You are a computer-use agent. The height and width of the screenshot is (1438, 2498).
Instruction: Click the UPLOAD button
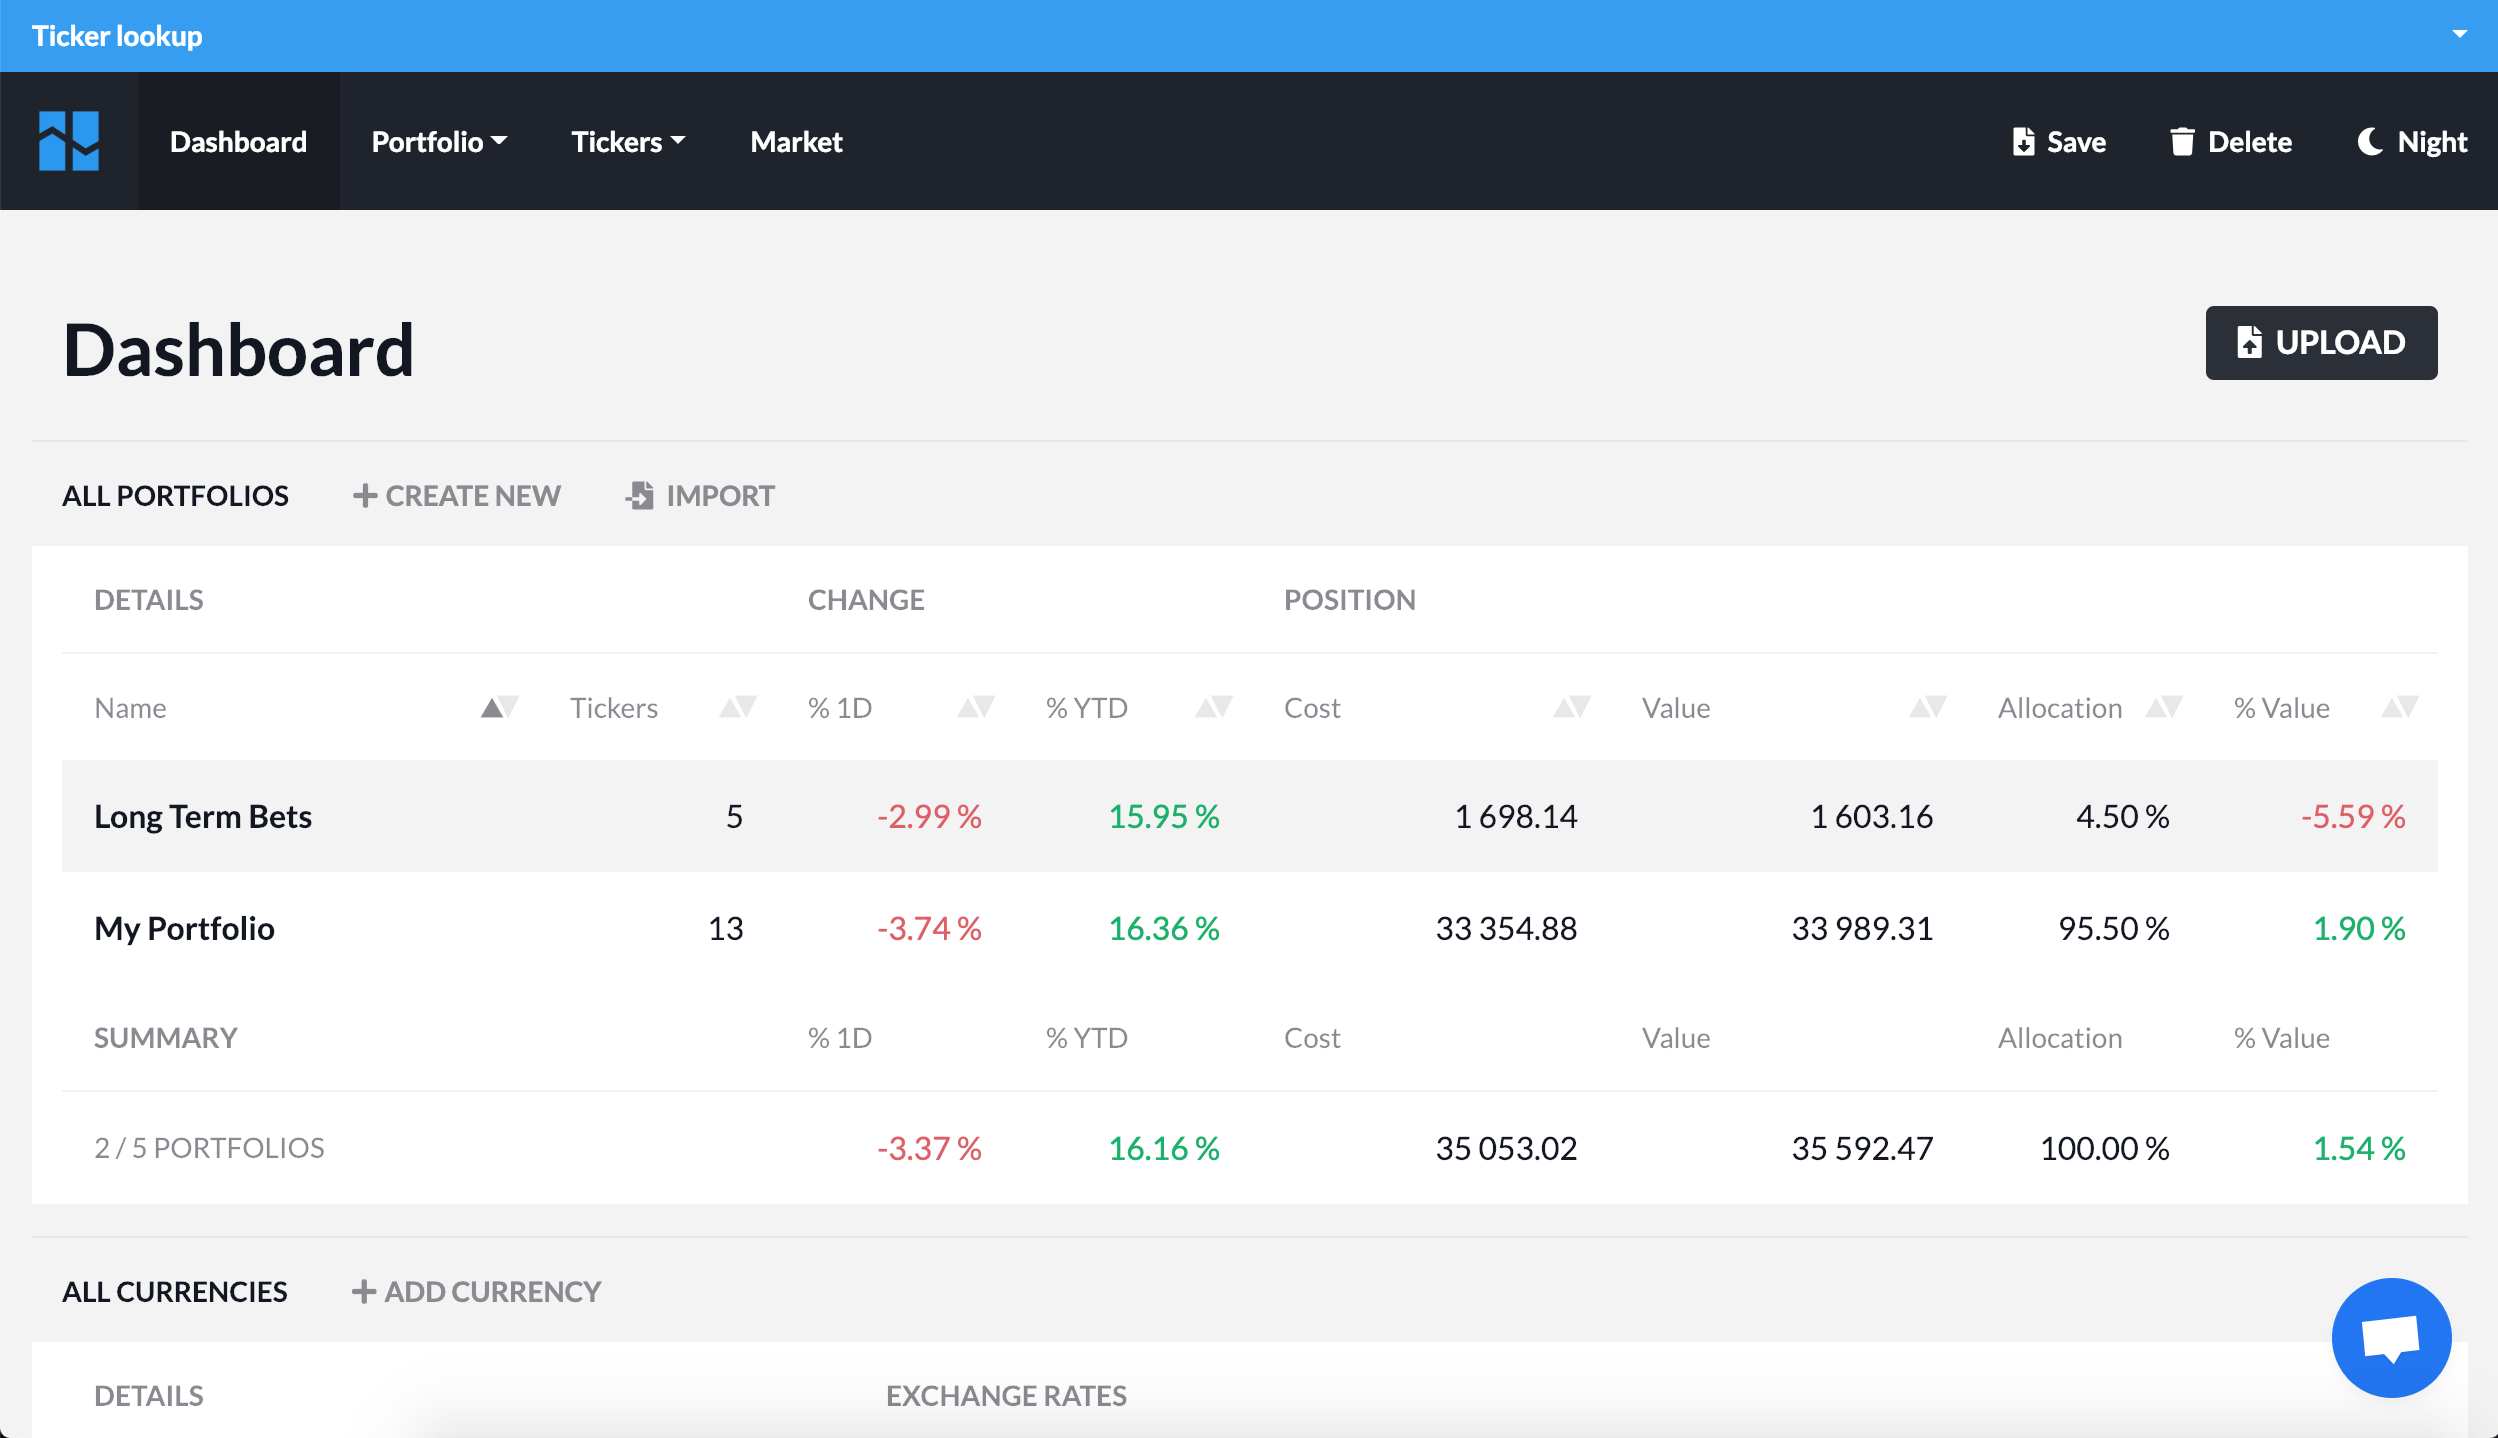(x=2320, y=342)
